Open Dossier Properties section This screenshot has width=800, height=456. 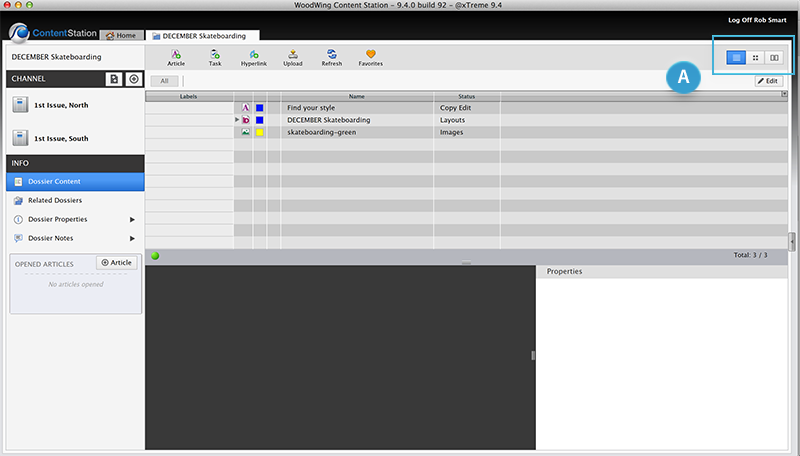click(x=75, y=219)
